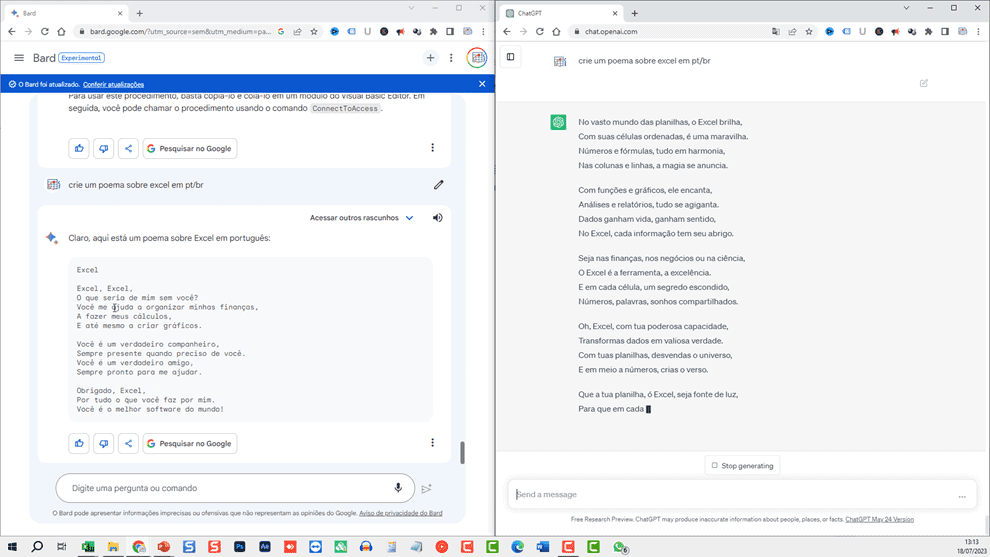This screenshot has width=990, height=557.
Task: Toggle thumbs up under the Excel poem
Action: [79, 443]
